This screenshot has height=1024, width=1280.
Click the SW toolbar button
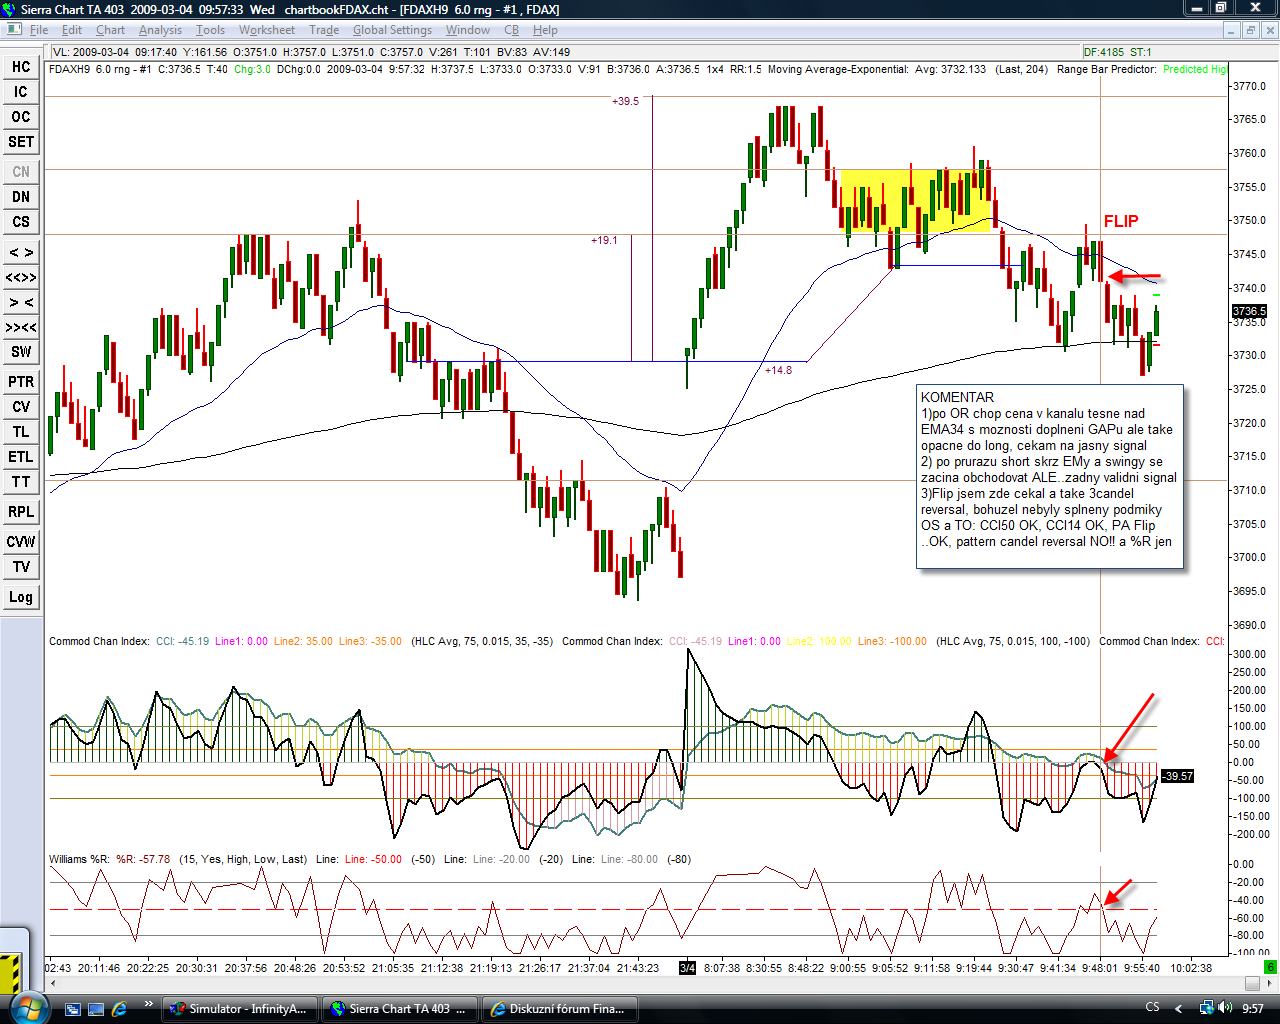coord(21,352)
